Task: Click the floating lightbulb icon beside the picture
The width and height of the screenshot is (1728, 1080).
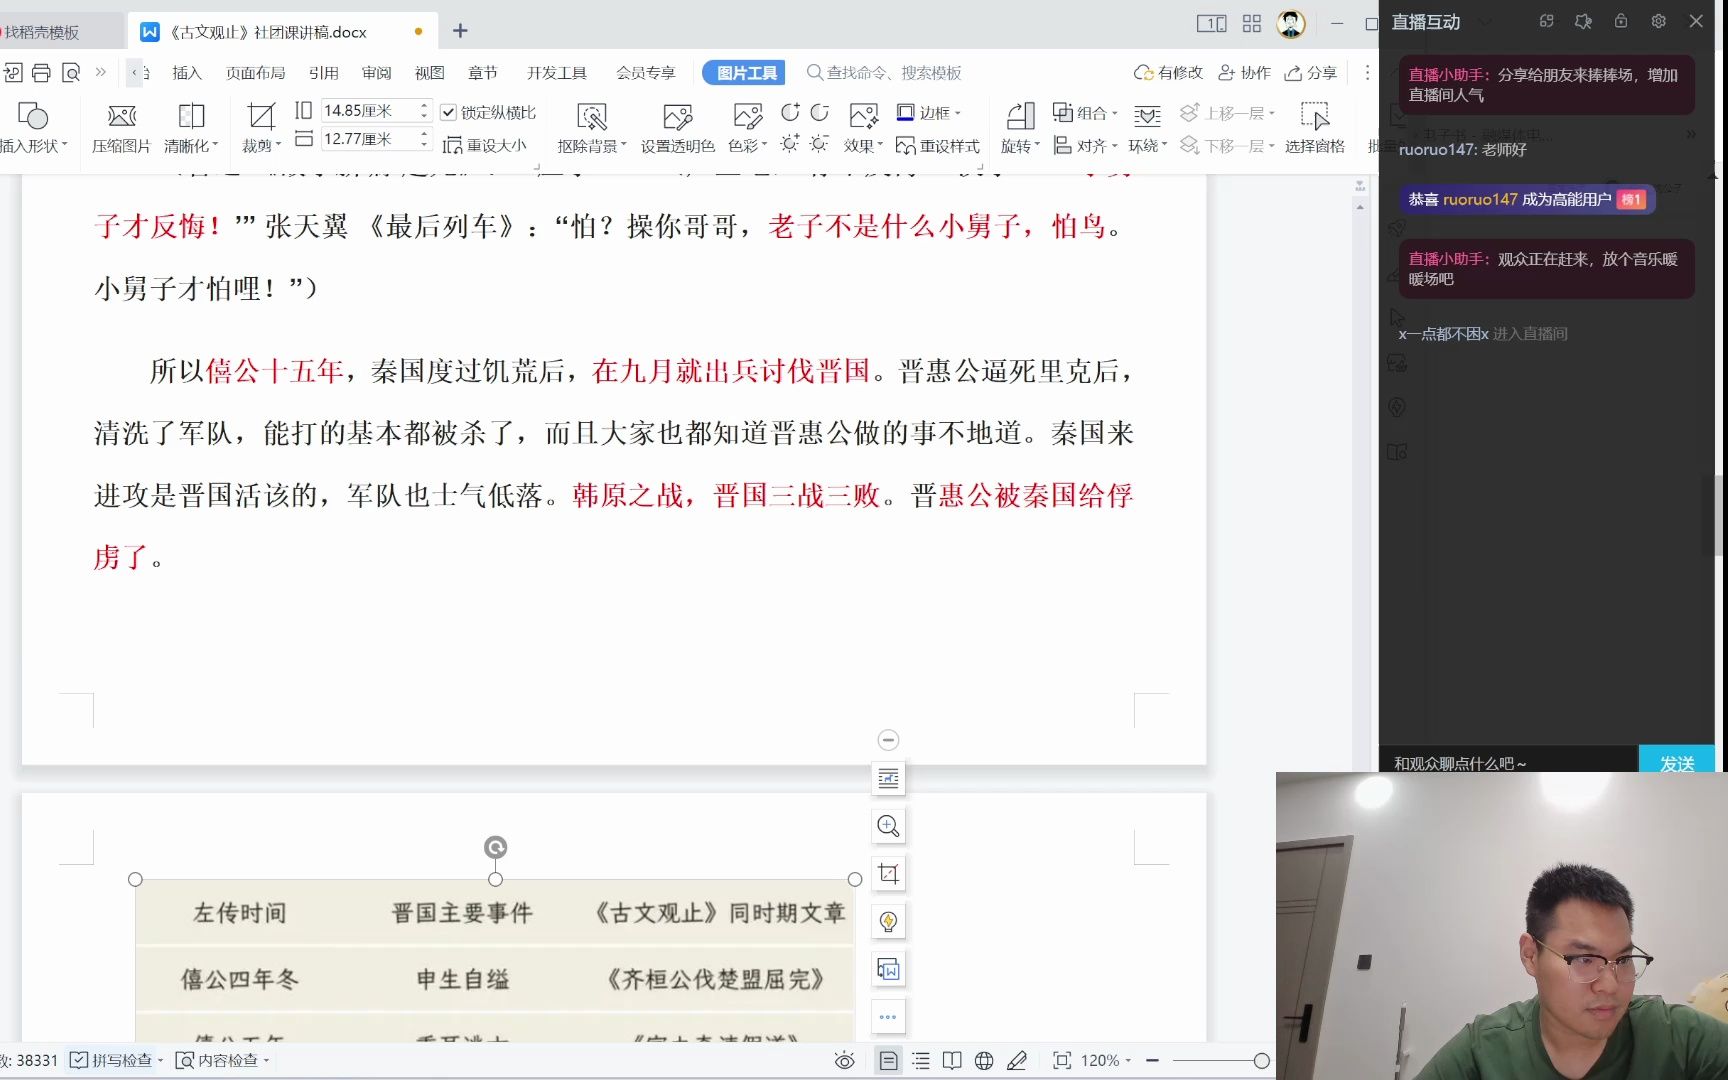Action: [x=888, y=922]
